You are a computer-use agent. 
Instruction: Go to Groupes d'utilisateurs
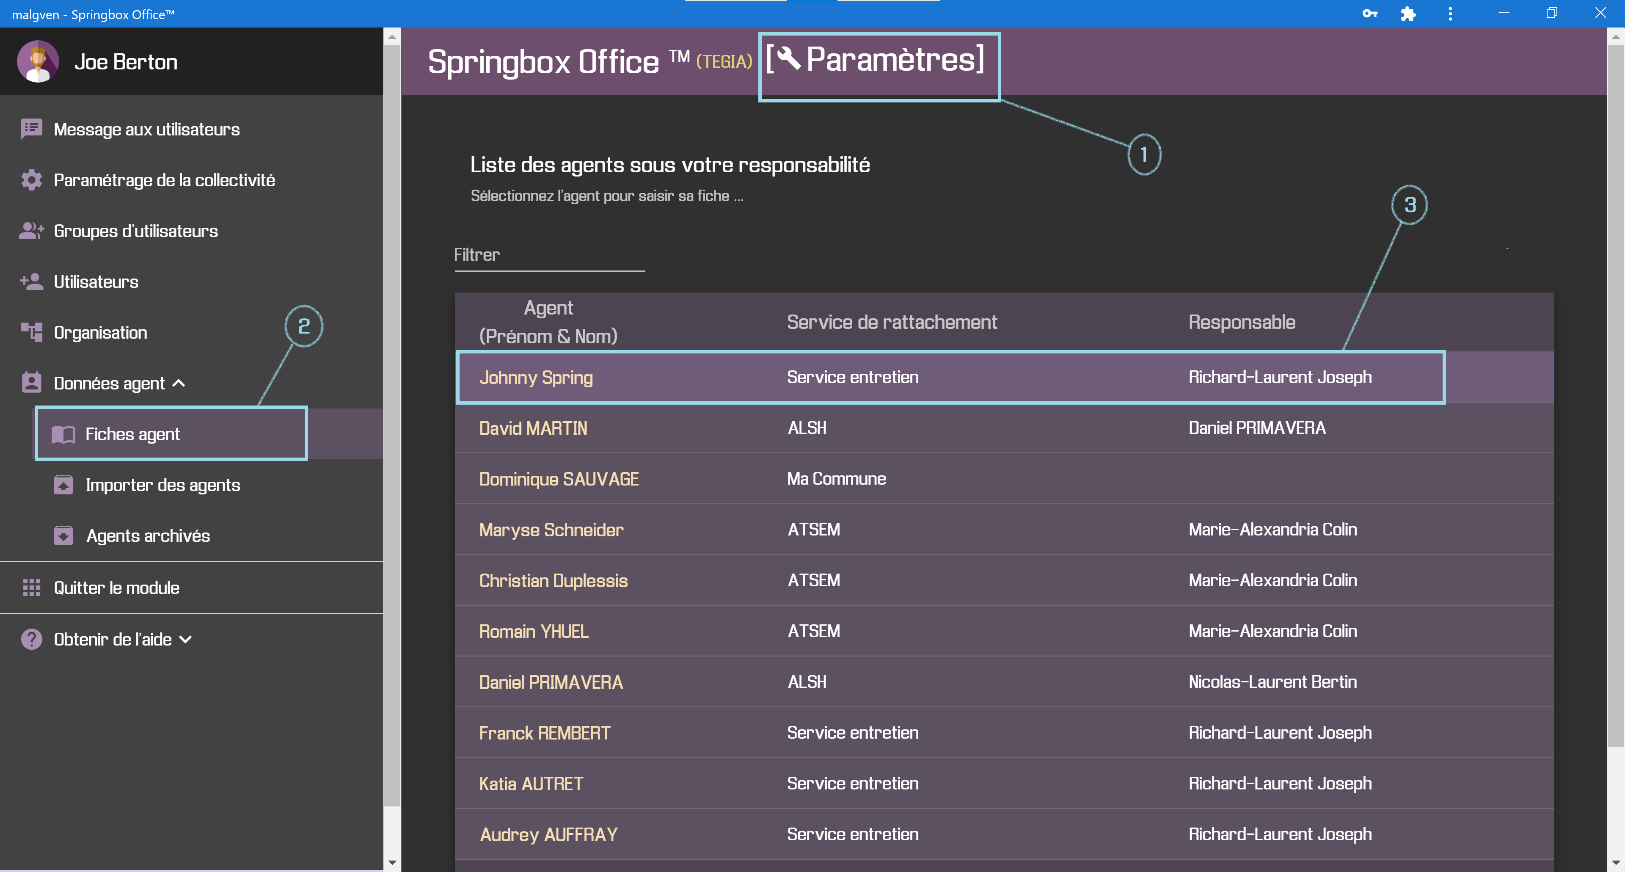coord(136,231)
